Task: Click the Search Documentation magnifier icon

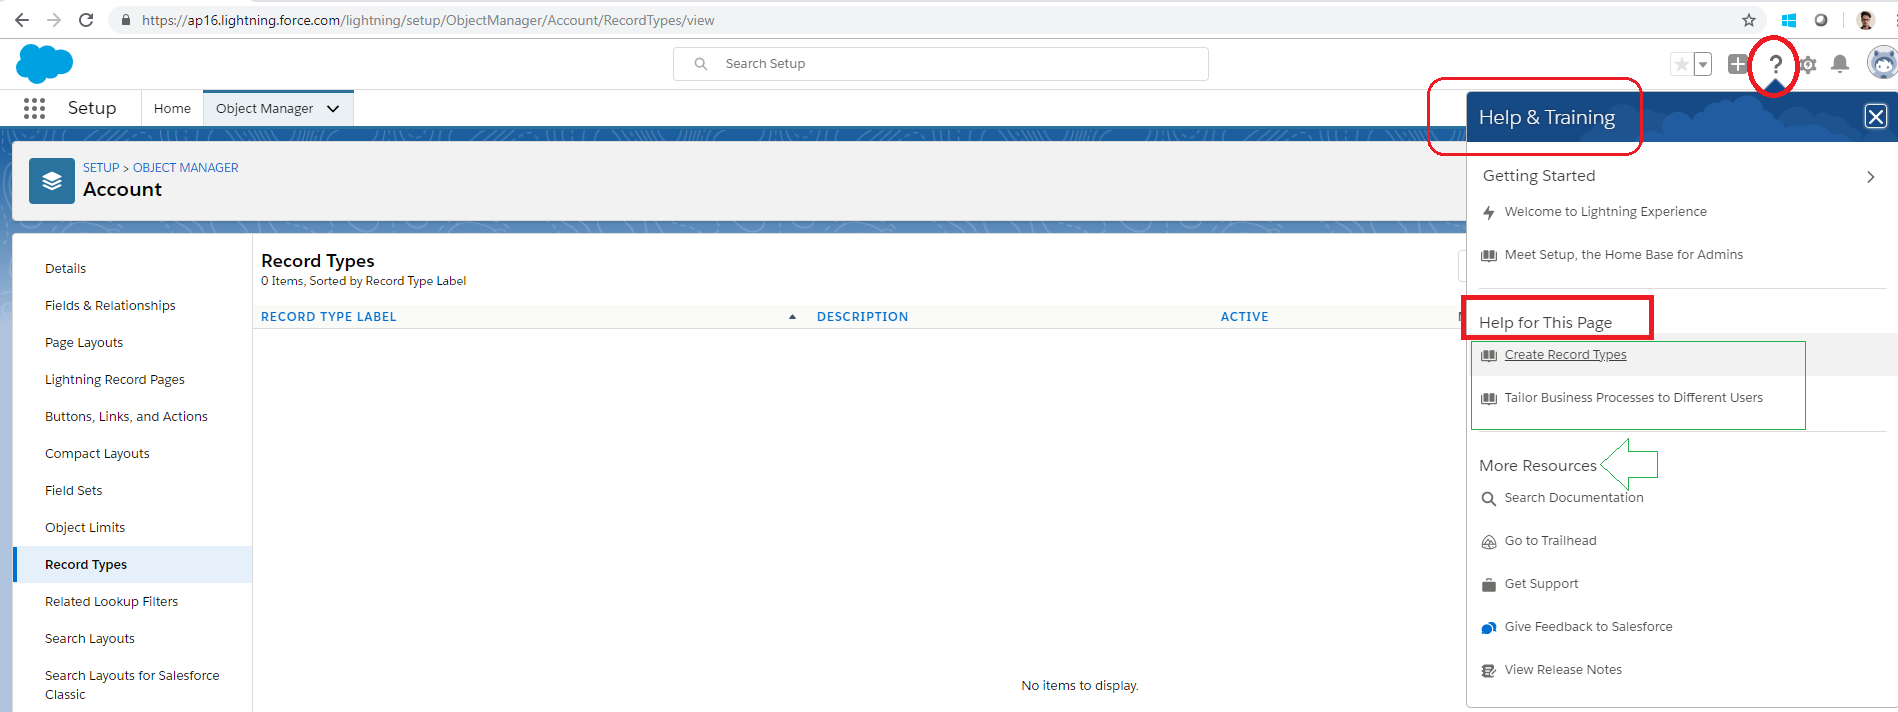Action: click(x=1488, y=499)
